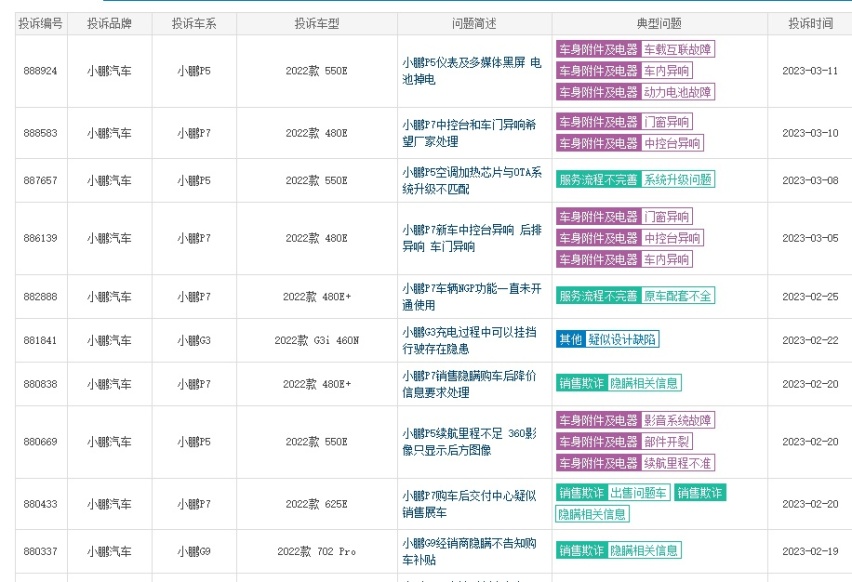Open complaint link '小鹏P7中控台和车门异响希望厂家处理'

(x=469, y=133)
